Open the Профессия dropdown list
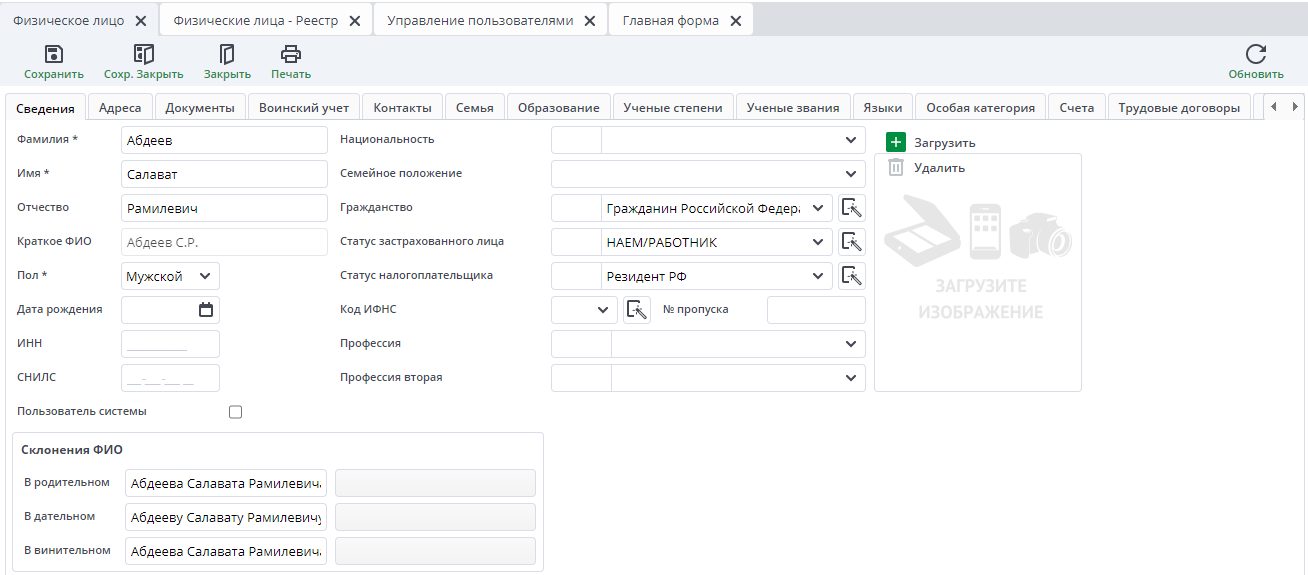 tap(851, 344)
